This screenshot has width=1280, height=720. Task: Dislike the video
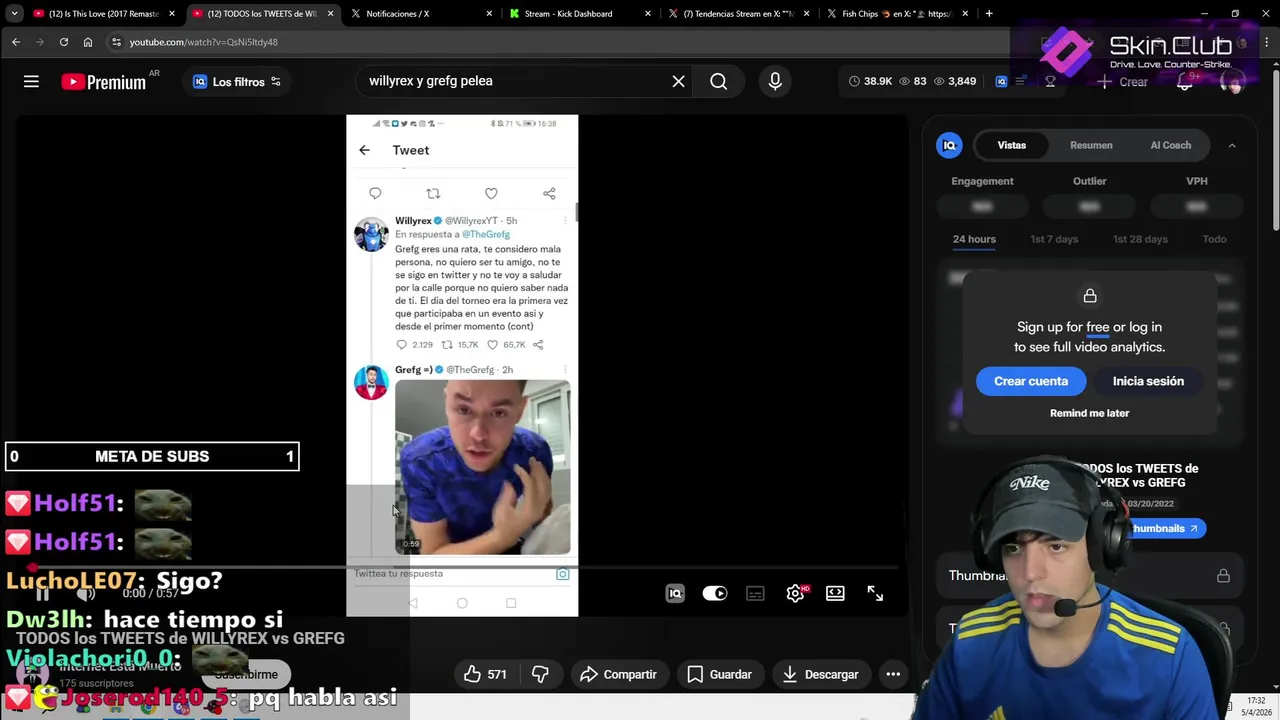click(540, 674)
